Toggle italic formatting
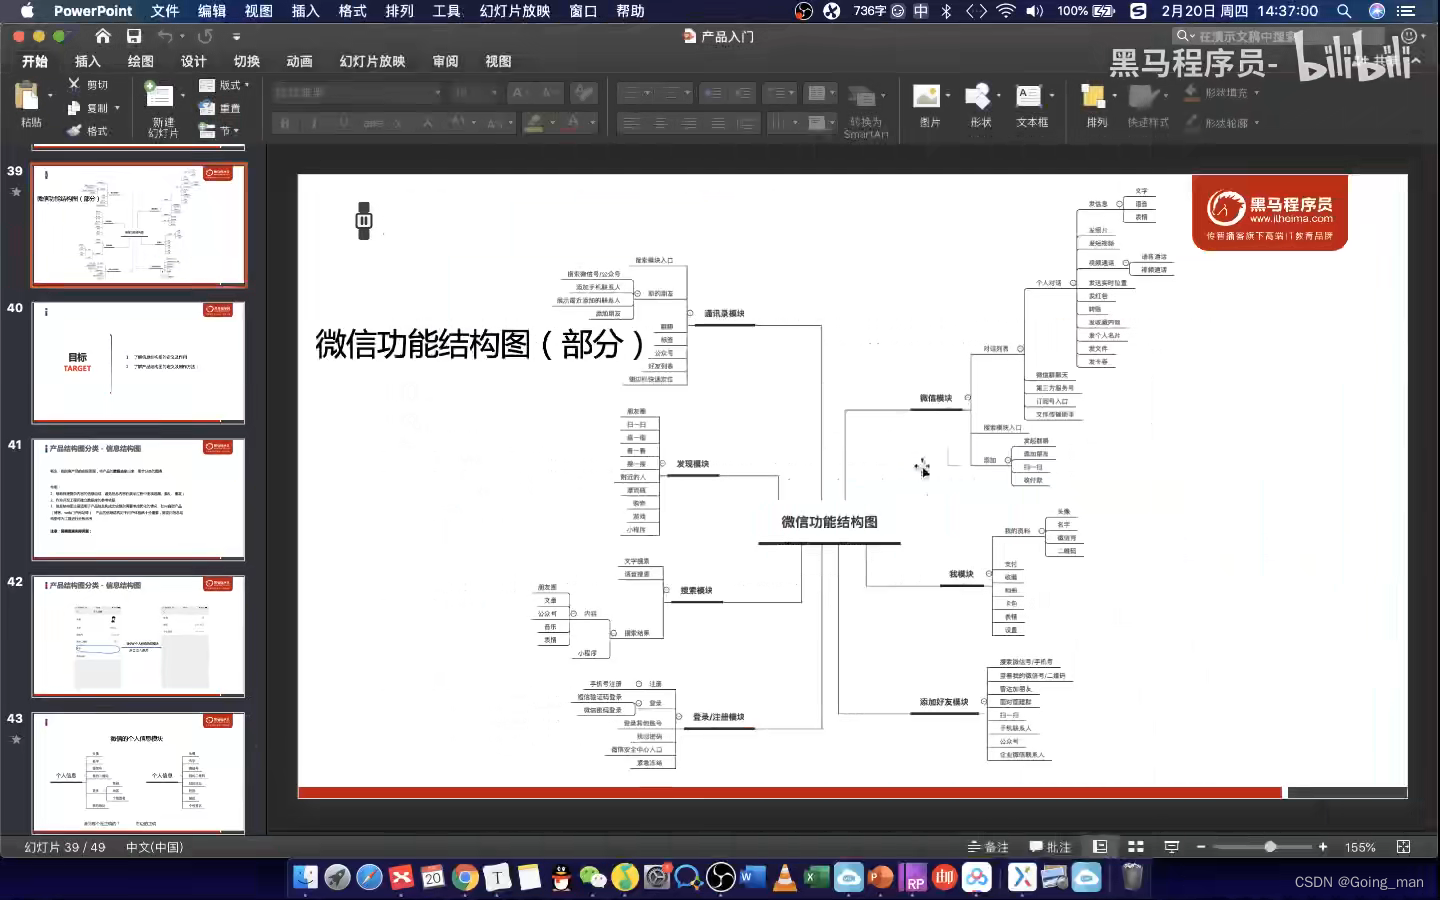Image resolution: width=1440 pixels, height=900 pixels. [x=314, y=123]
